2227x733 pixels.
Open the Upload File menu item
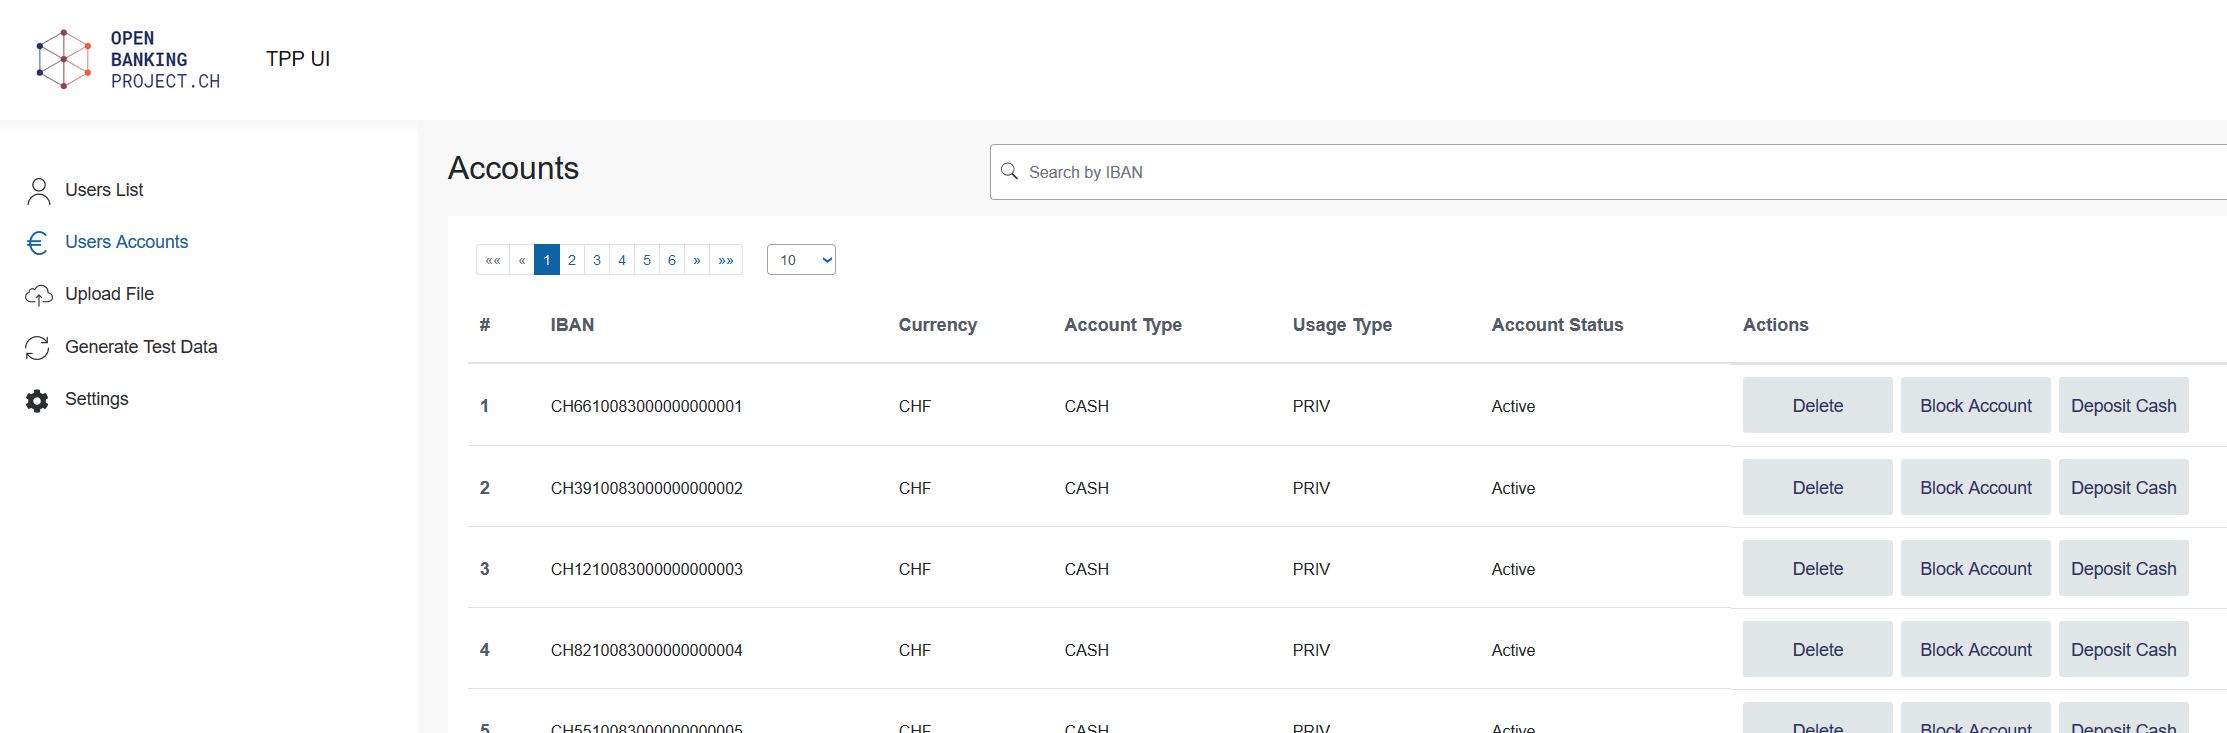(x=109, y=294)
